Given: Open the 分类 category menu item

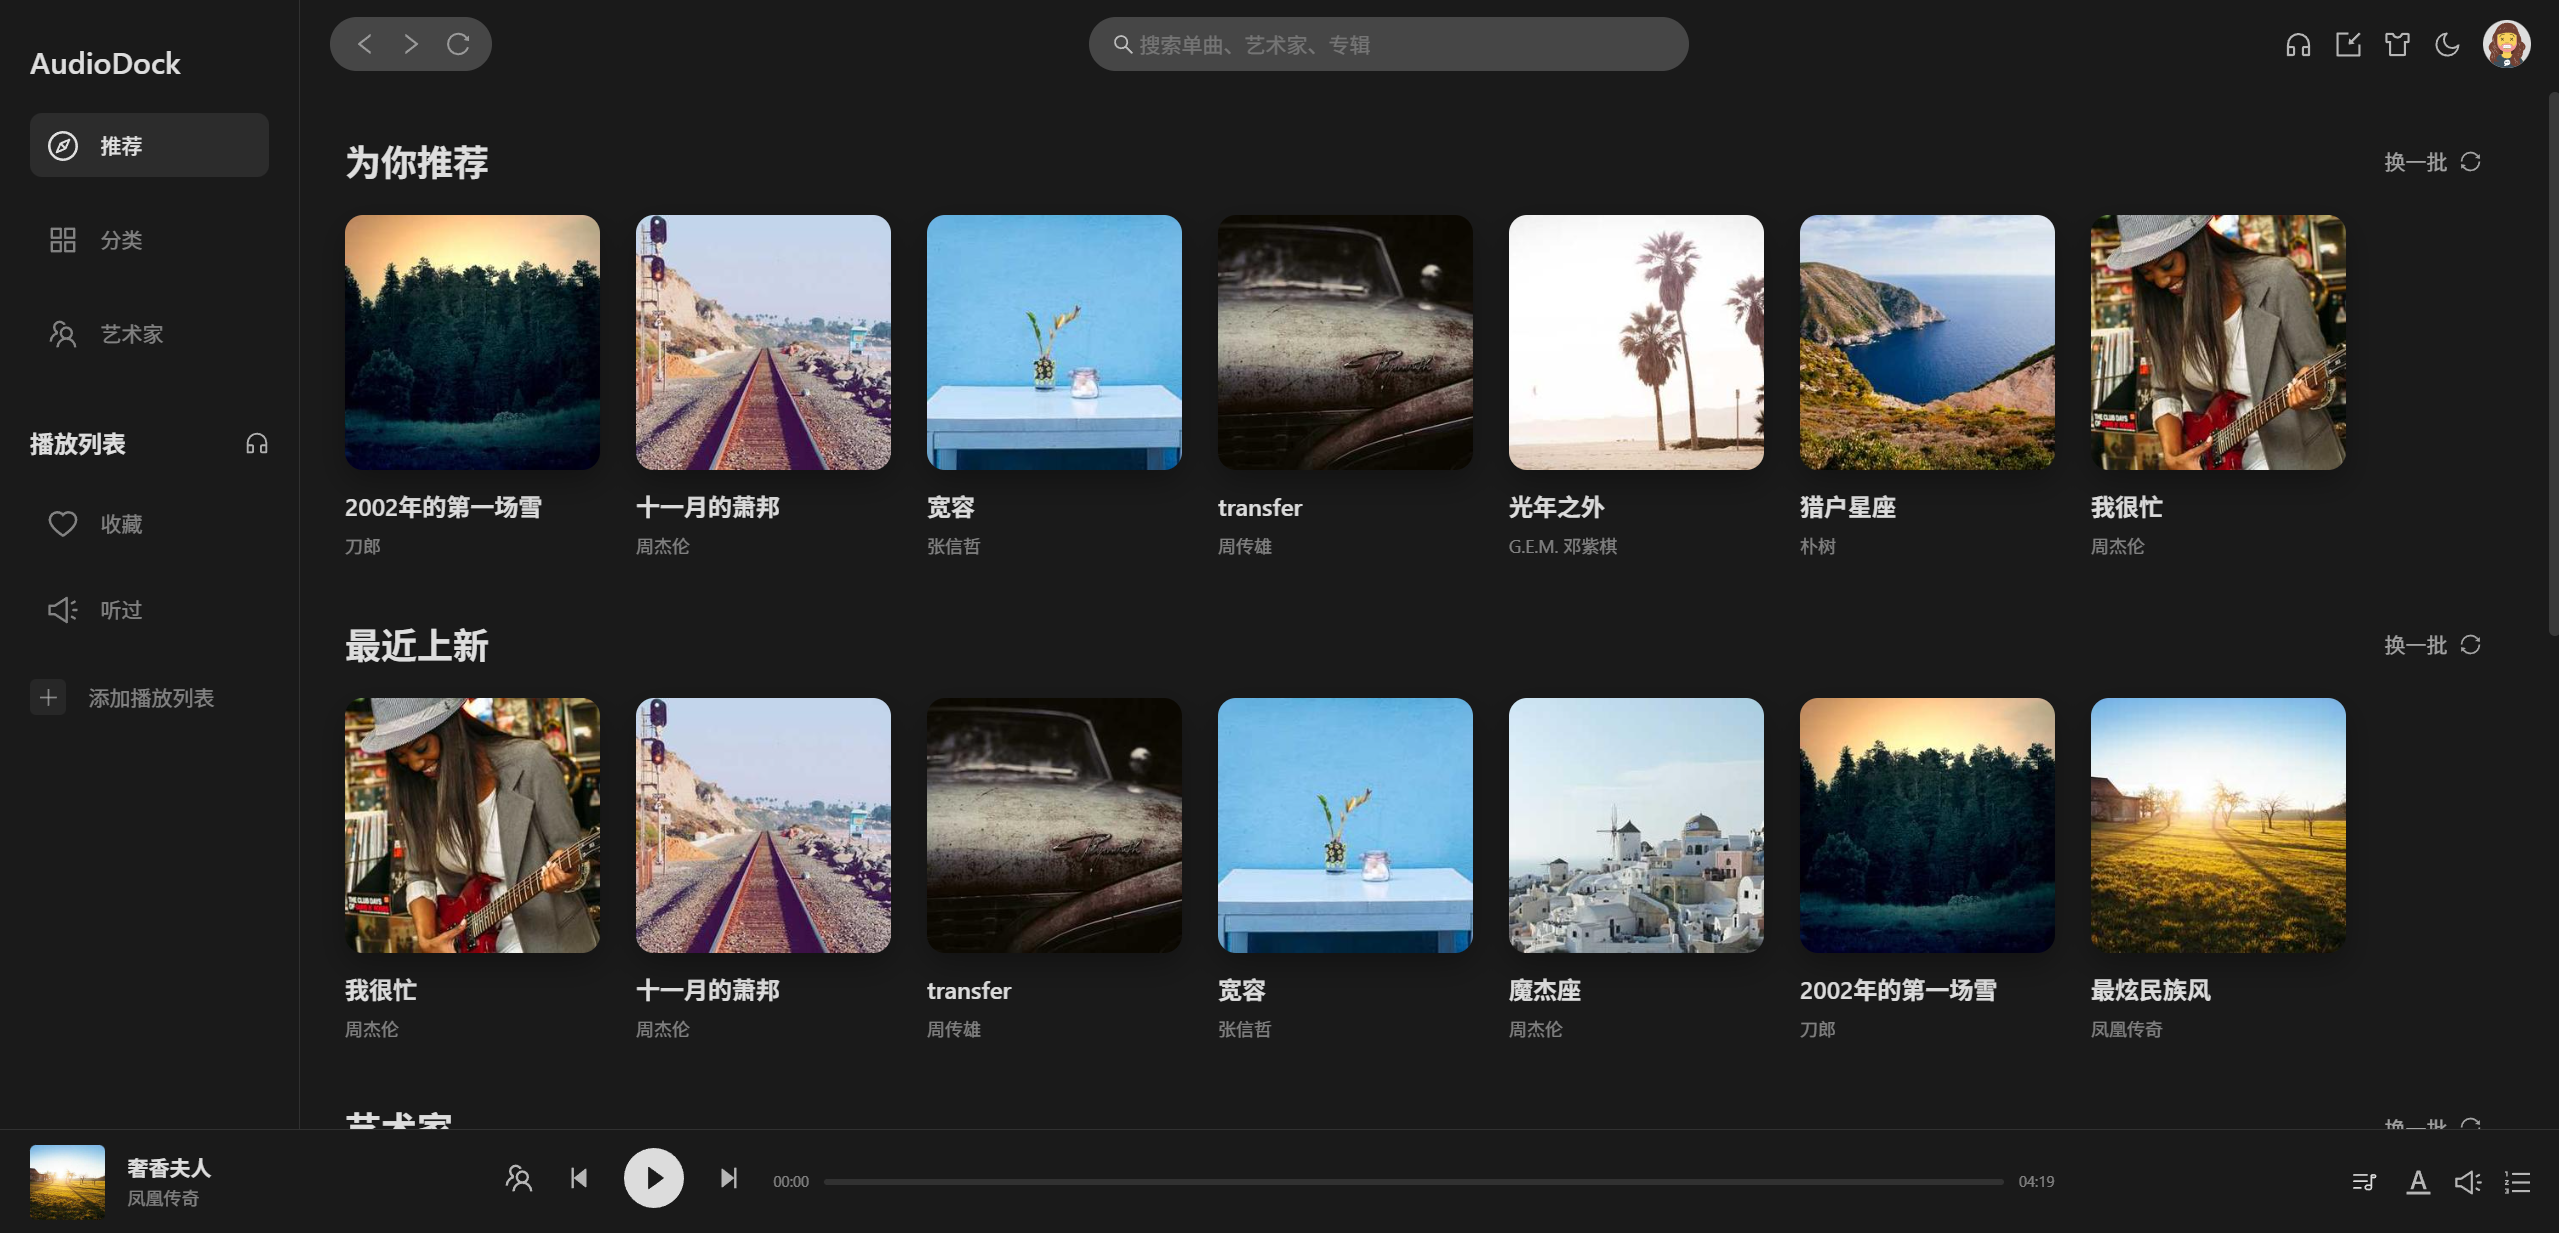Looking at the screenshot, I should pyautogui.click(x=120, y=240).
